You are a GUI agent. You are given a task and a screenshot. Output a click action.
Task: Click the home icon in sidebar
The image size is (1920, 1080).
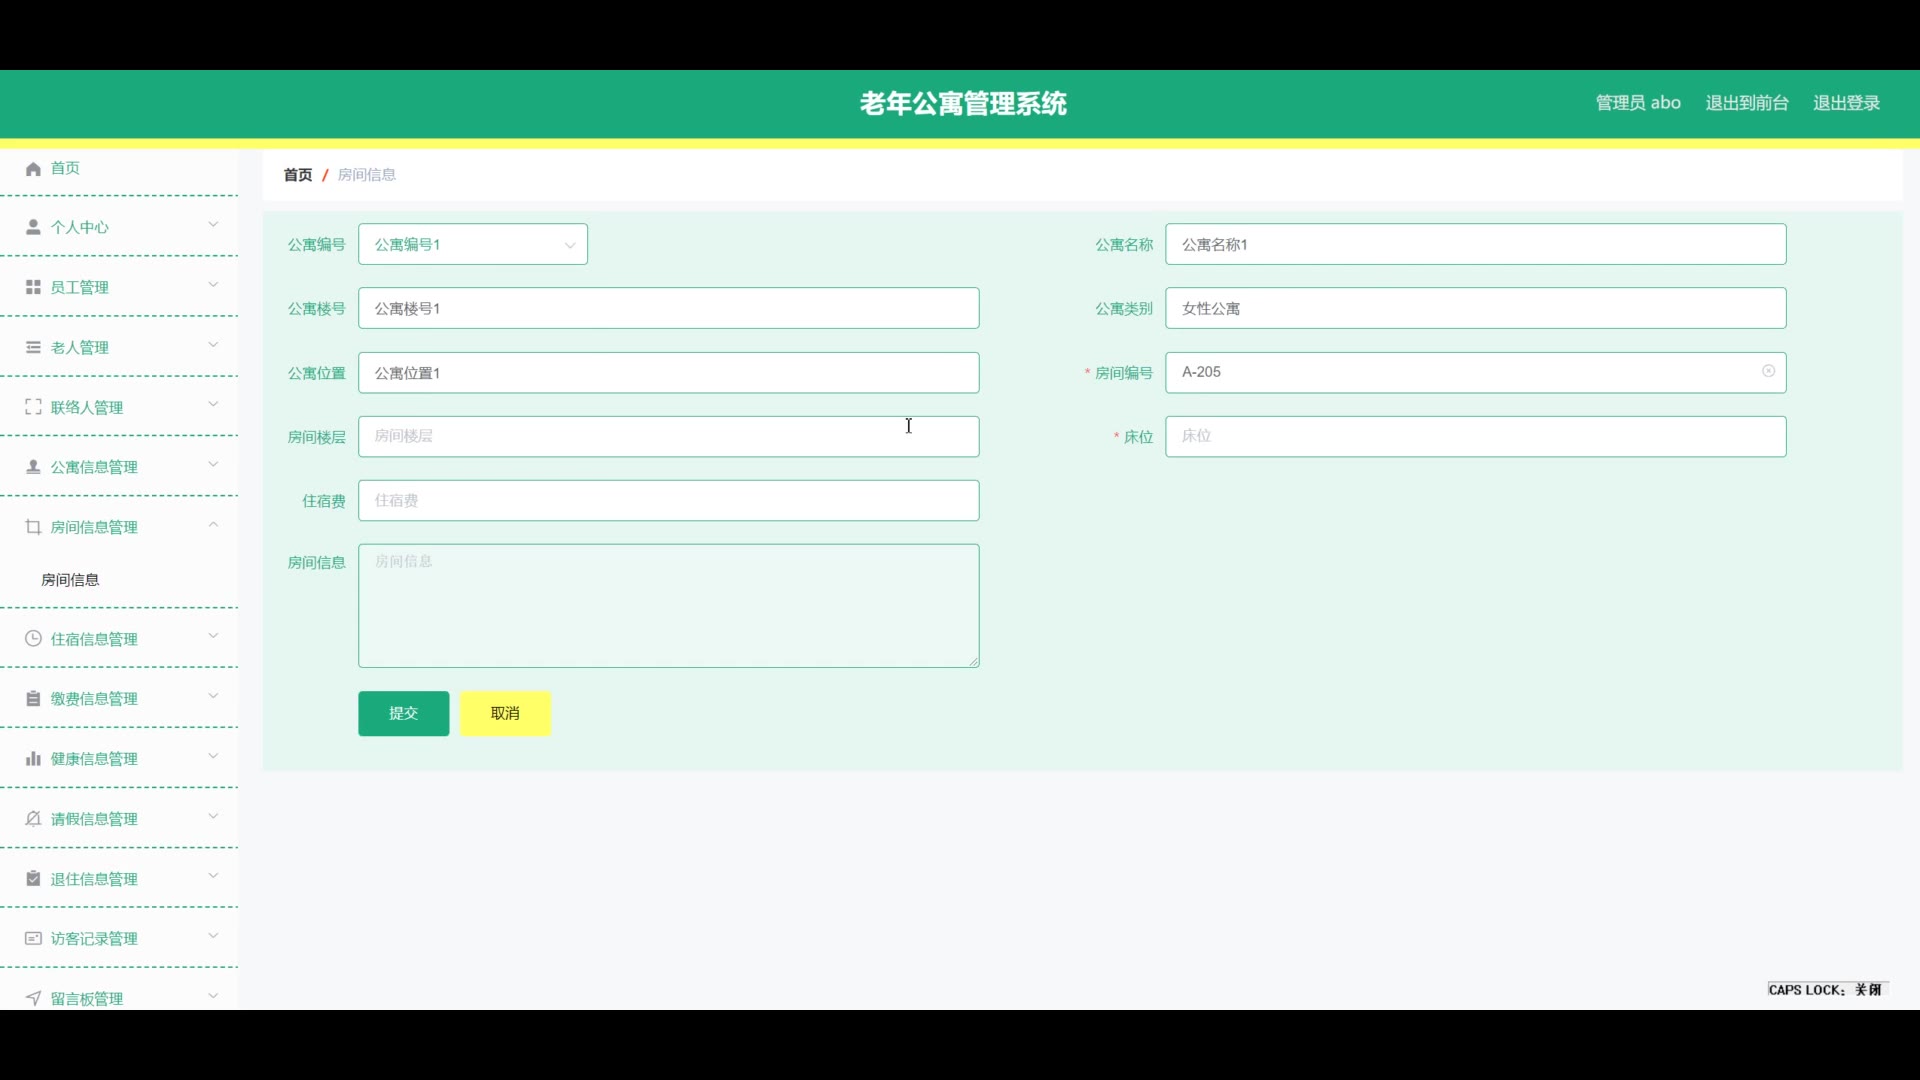[x=33, y=169]
